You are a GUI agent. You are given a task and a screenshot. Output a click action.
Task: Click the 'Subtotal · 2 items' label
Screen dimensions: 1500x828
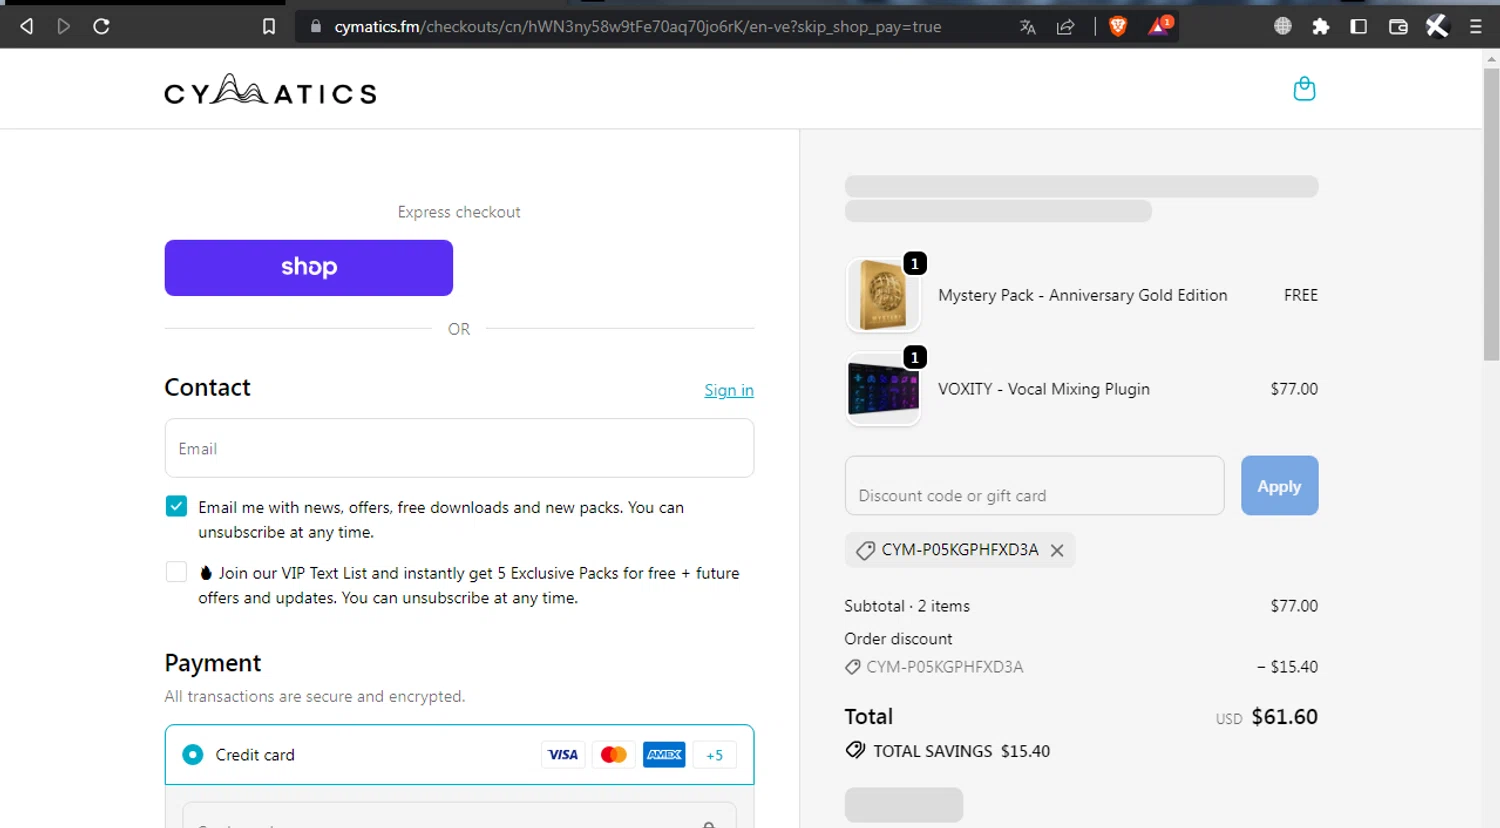907,606
